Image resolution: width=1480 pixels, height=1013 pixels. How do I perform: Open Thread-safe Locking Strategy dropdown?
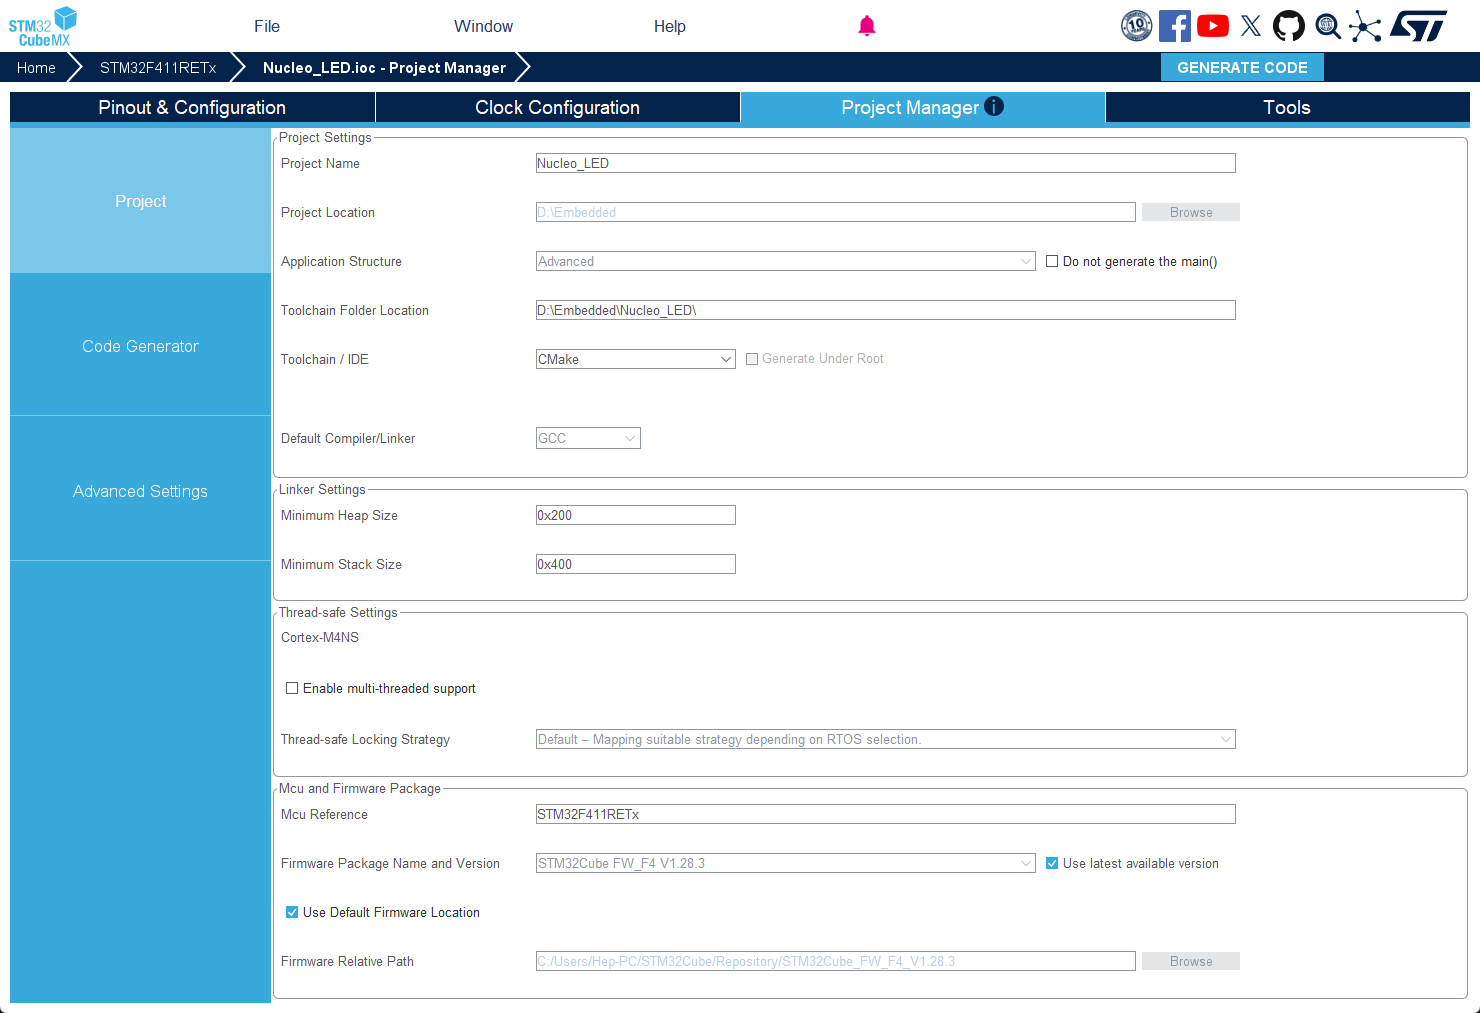[x=885, y=739]
